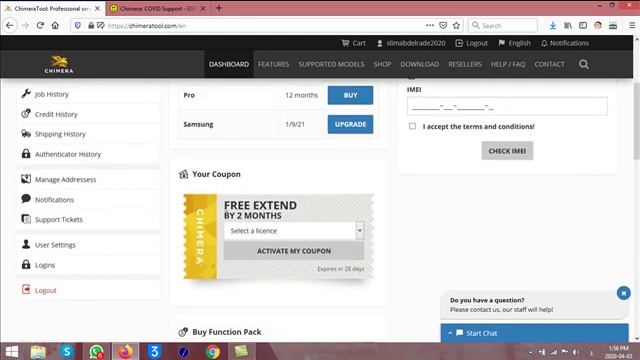Open Windows Start menu
640x360 pixels.
11,351
